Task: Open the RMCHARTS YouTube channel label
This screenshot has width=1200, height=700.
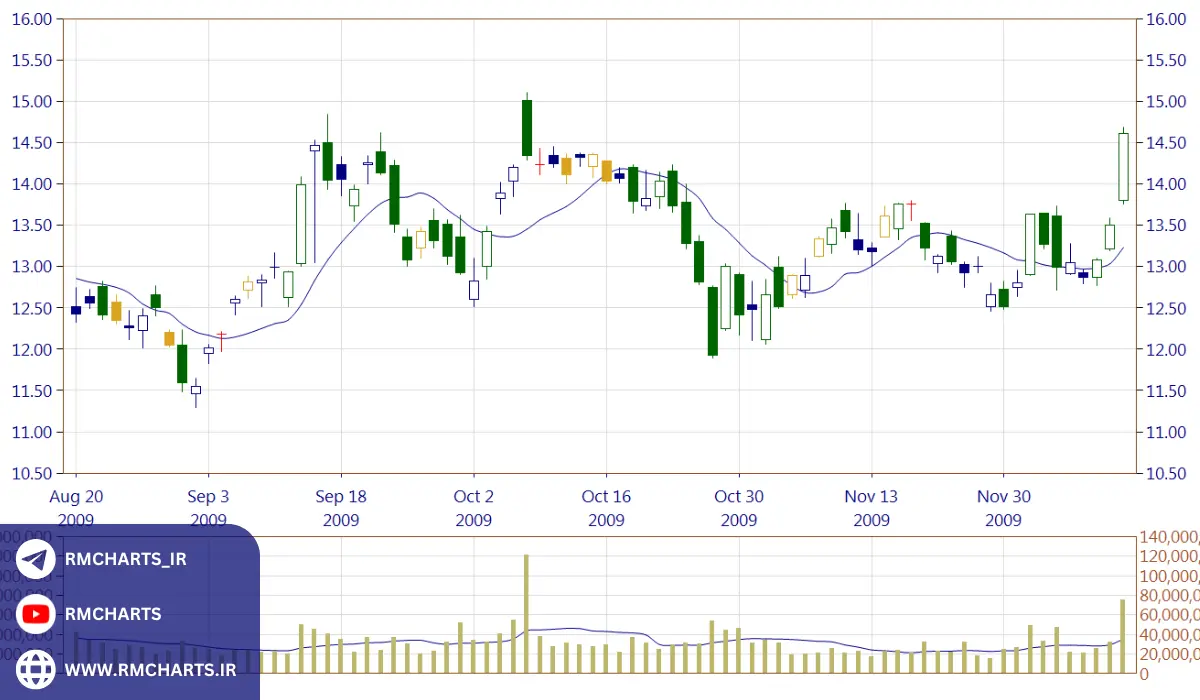Action: point(112,614)
